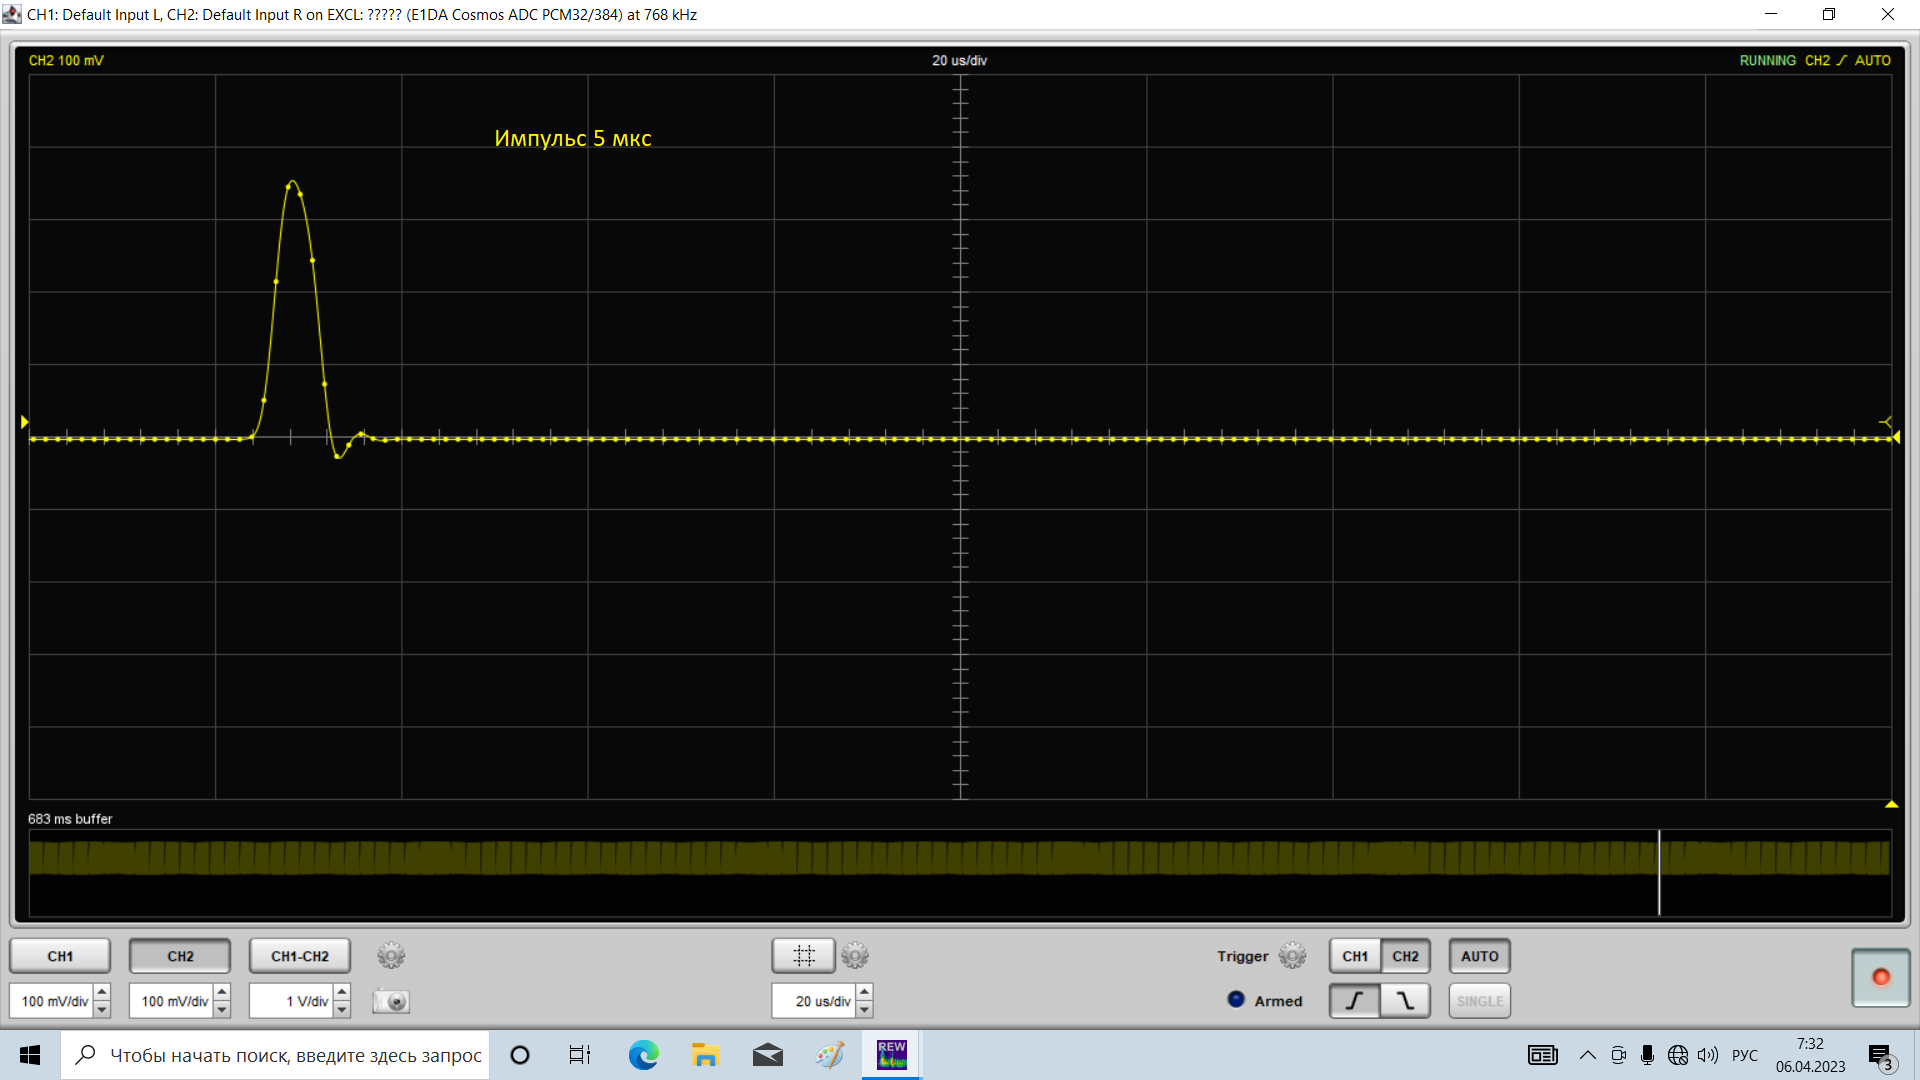Decrease CH2 volts per division
Viewport: 1920px width, 1080px height.
[222, 1009]
